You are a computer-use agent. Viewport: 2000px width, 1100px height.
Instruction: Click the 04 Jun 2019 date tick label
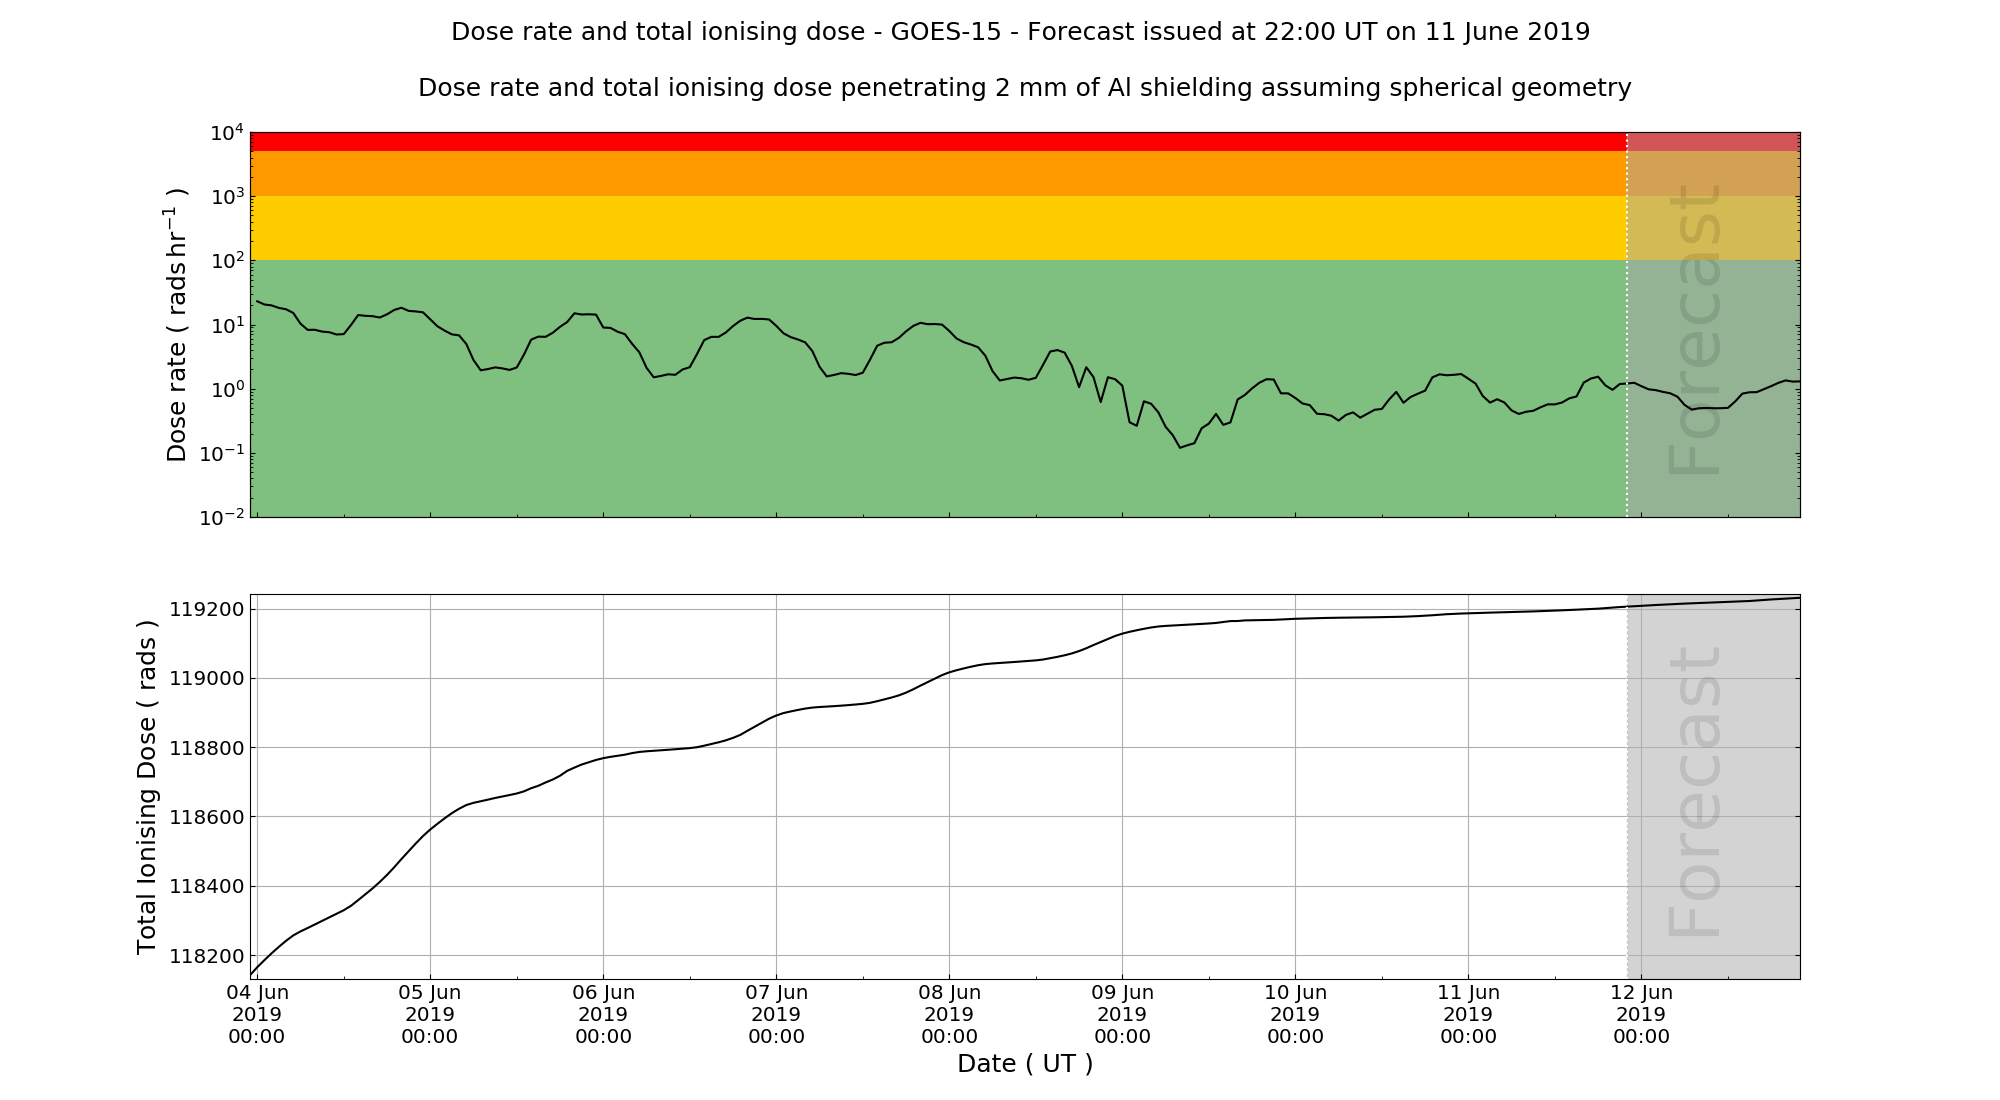click(x=257, y=1014)
